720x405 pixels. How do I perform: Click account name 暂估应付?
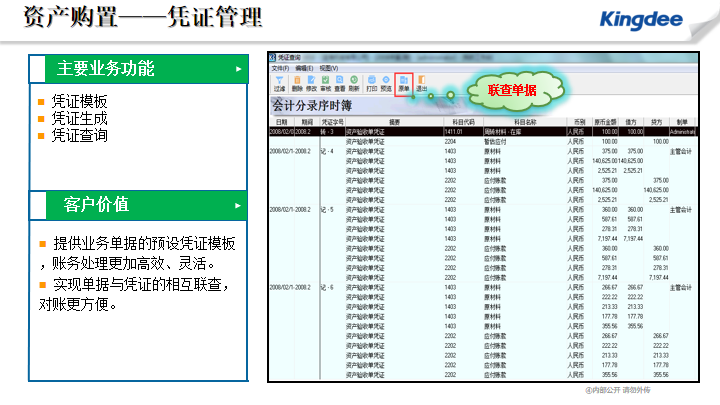pos(495,141)
